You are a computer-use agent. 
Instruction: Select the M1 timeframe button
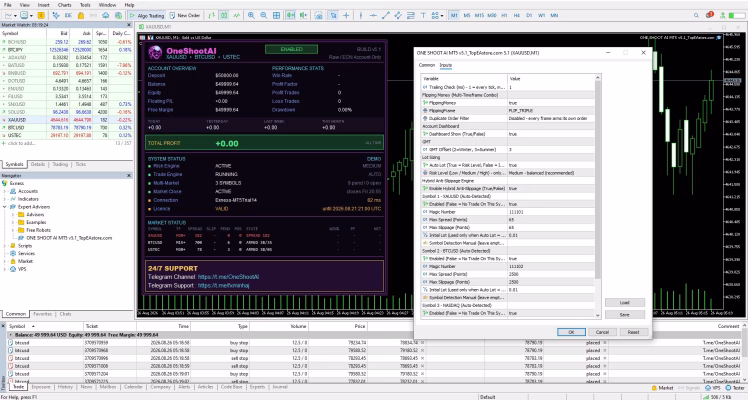coord(454,15)
